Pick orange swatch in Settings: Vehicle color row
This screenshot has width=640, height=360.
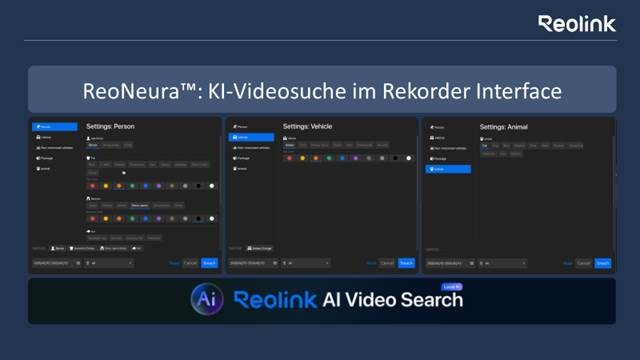[316, 158]
